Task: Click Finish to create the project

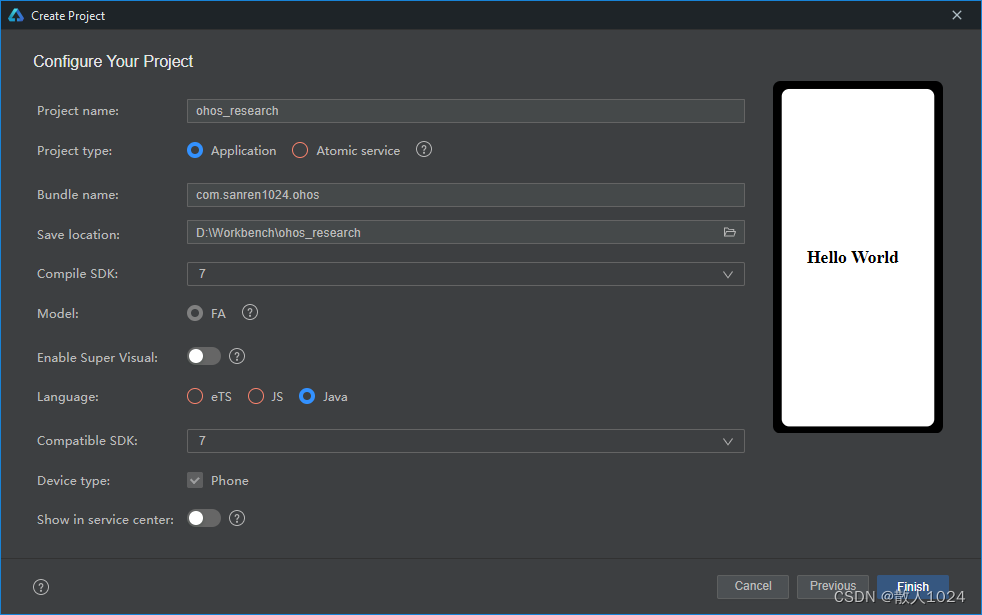Action: point(912,586)
